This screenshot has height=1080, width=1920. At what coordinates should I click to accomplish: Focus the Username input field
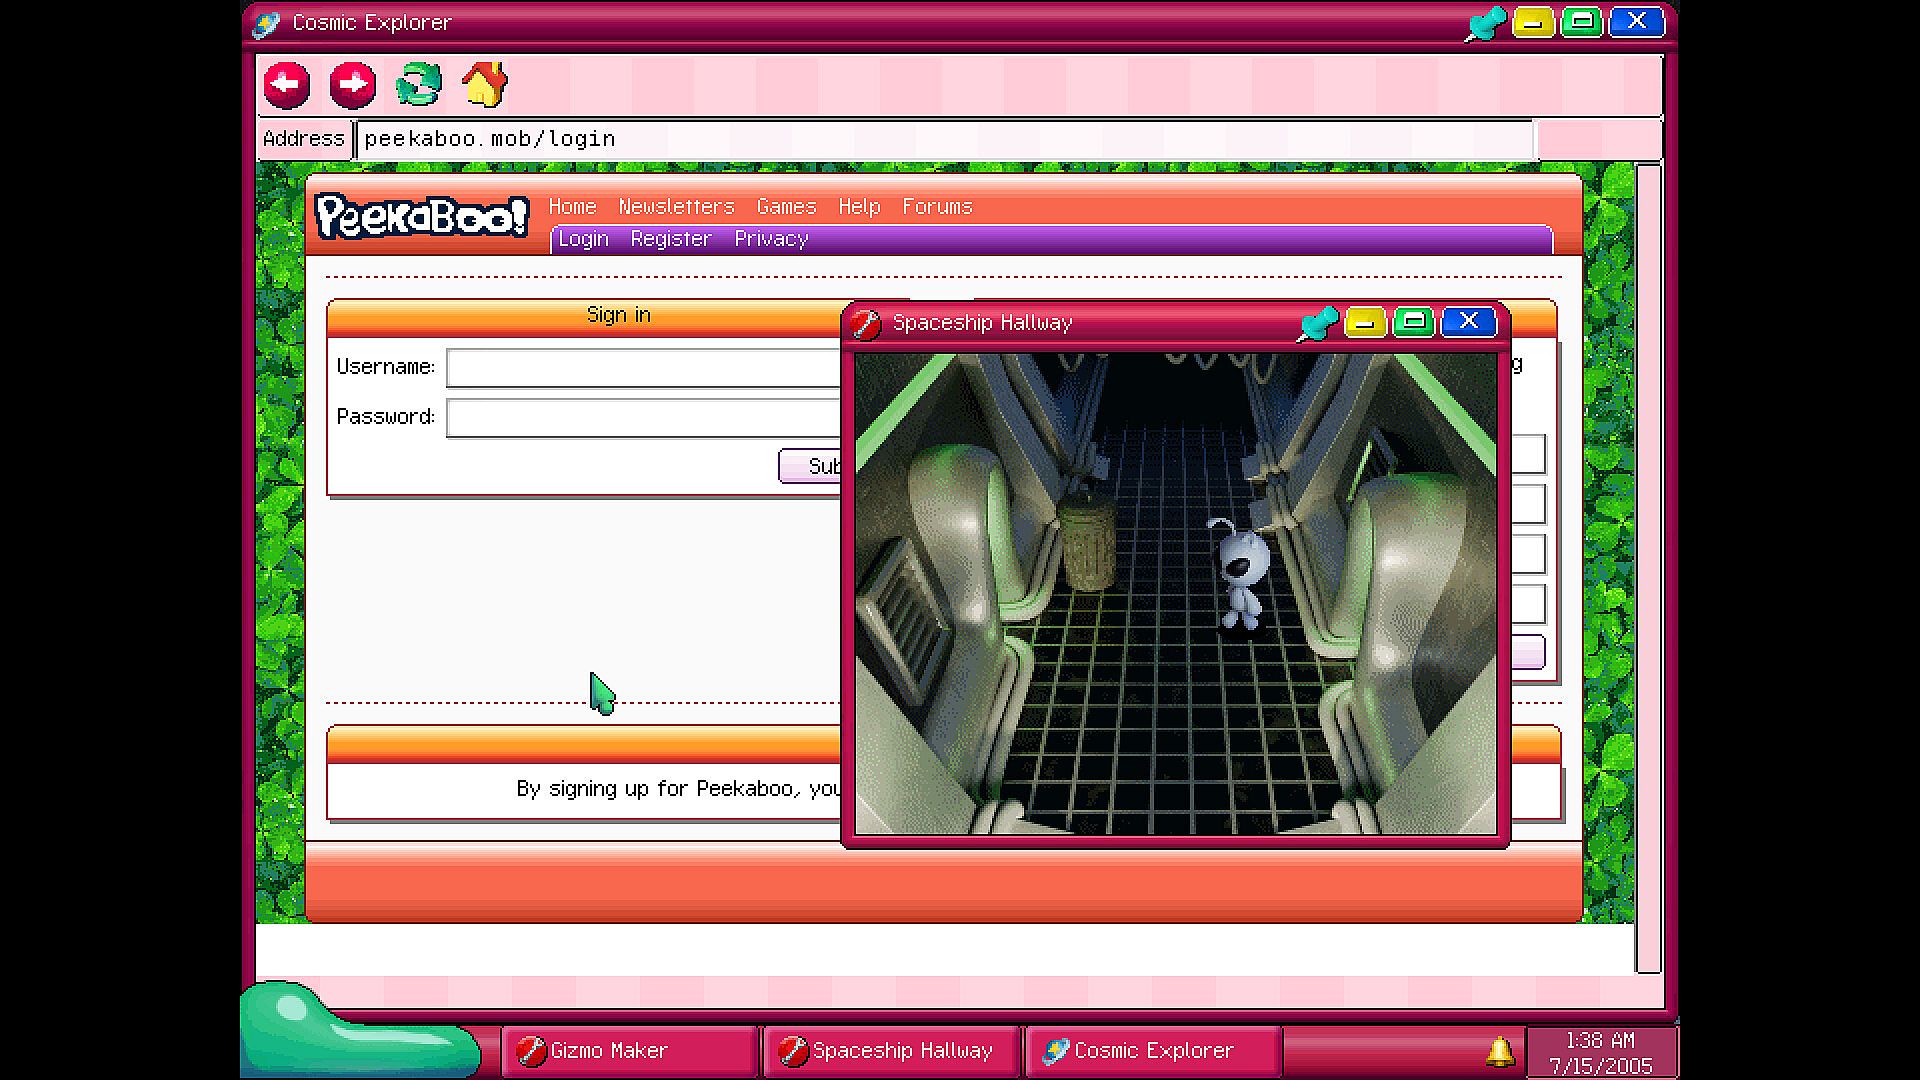click(645, 368)
